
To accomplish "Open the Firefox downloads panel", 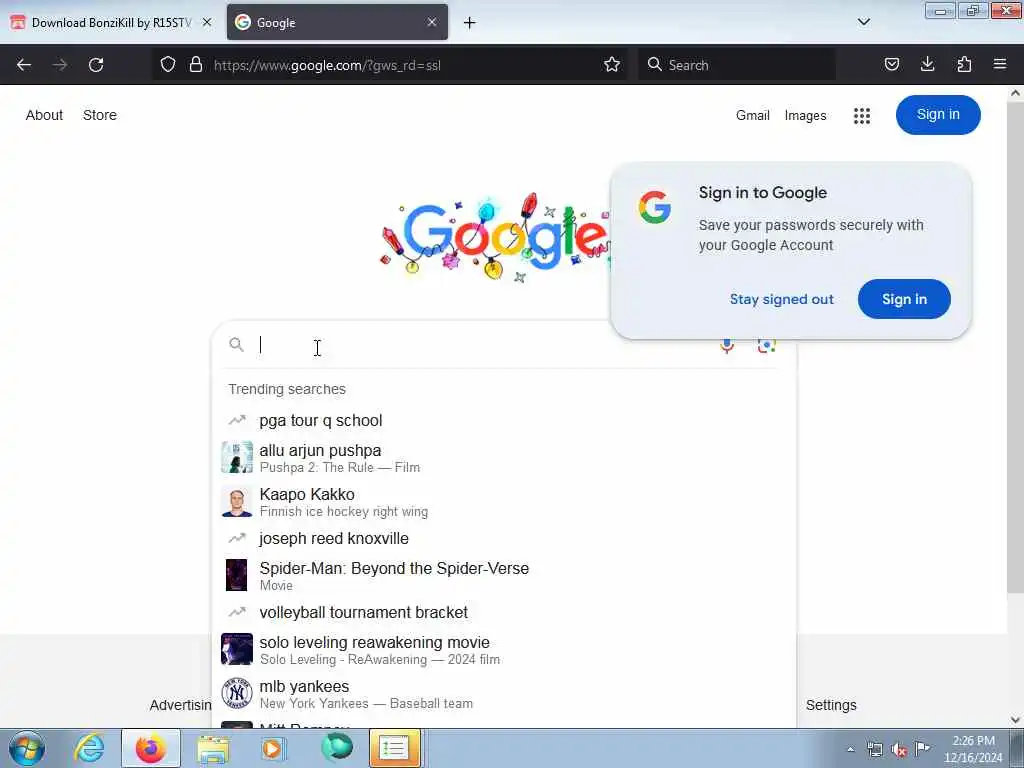I will click(x=927, y=65).
